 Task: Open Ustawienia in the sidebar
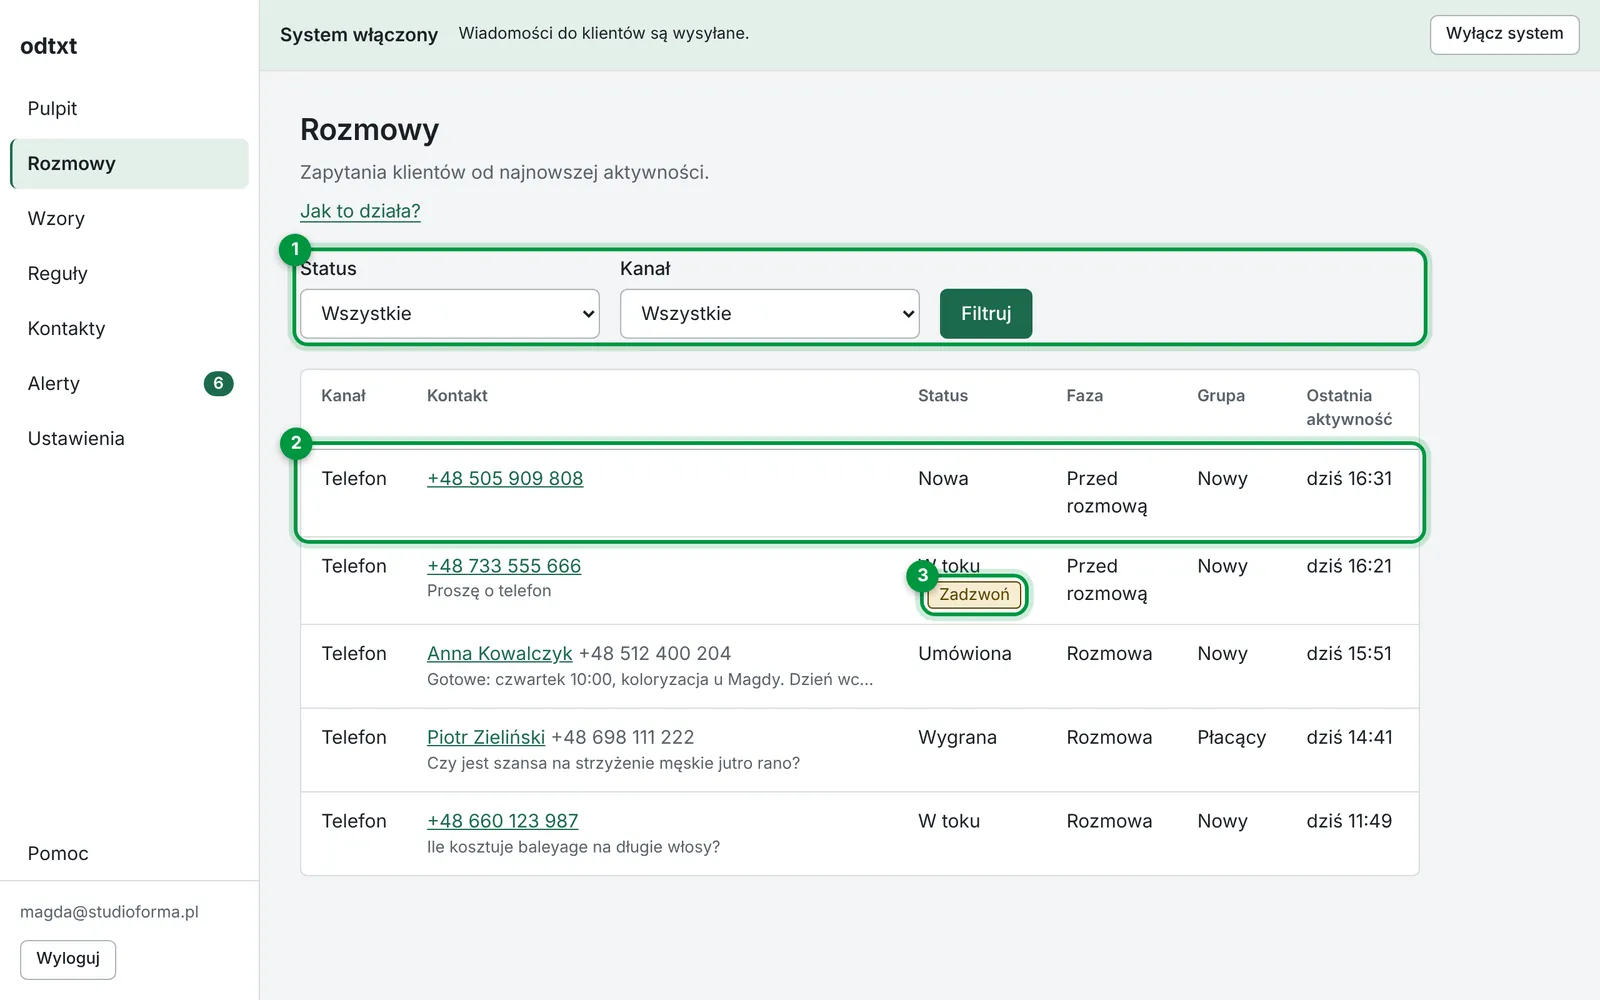tap(129, 438)
